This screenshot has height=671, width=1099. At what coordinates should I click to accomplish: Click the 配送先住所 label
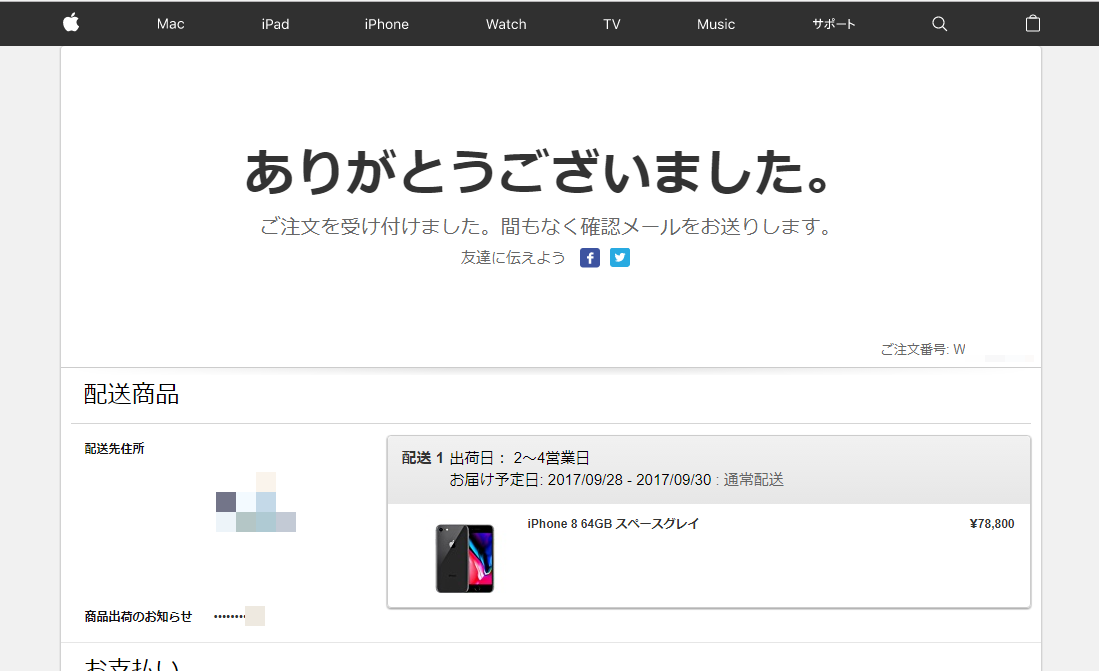click(x=114, y=449)
